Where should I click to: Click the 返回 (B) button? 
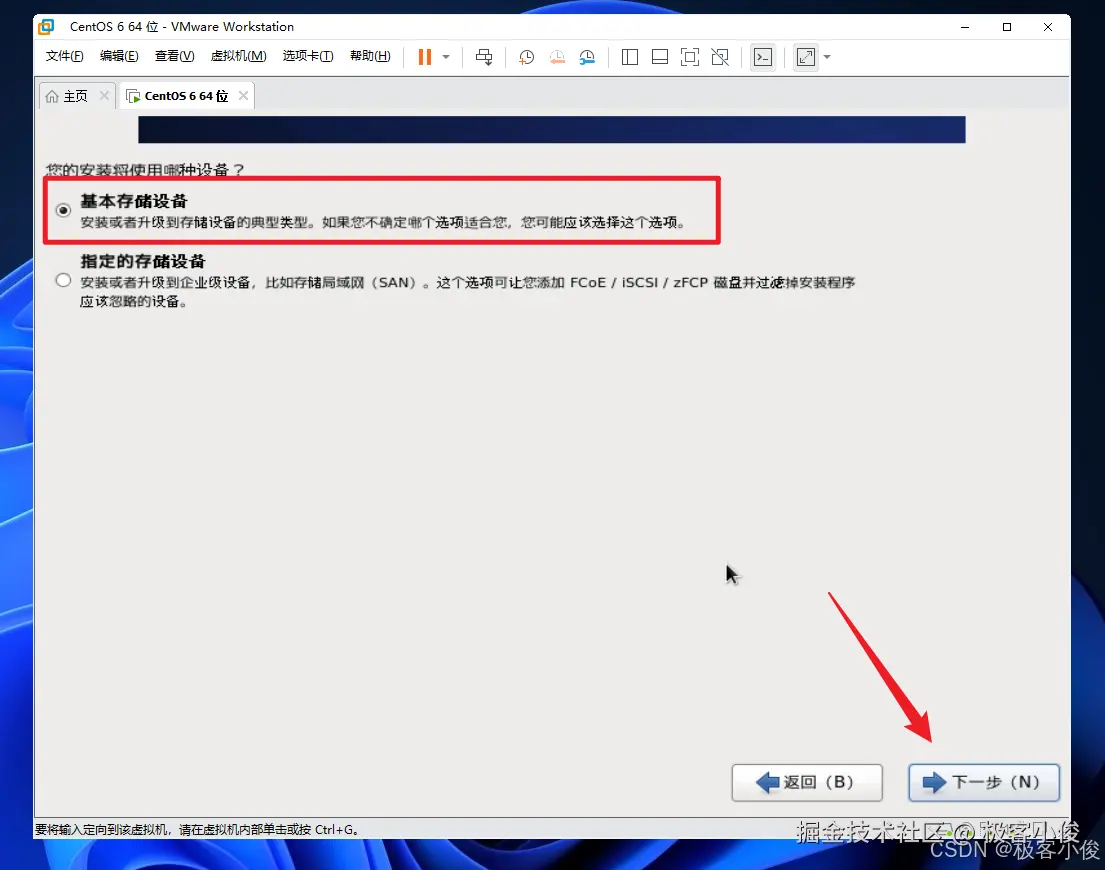point(807,783)
